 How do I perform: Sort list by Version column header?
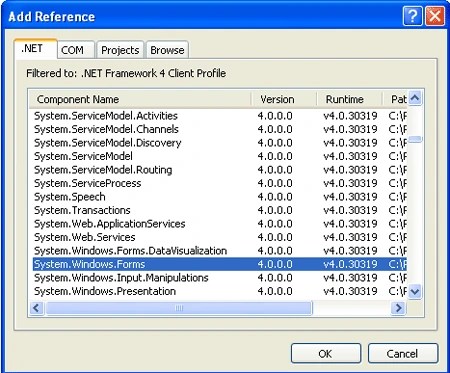(284, 99)
